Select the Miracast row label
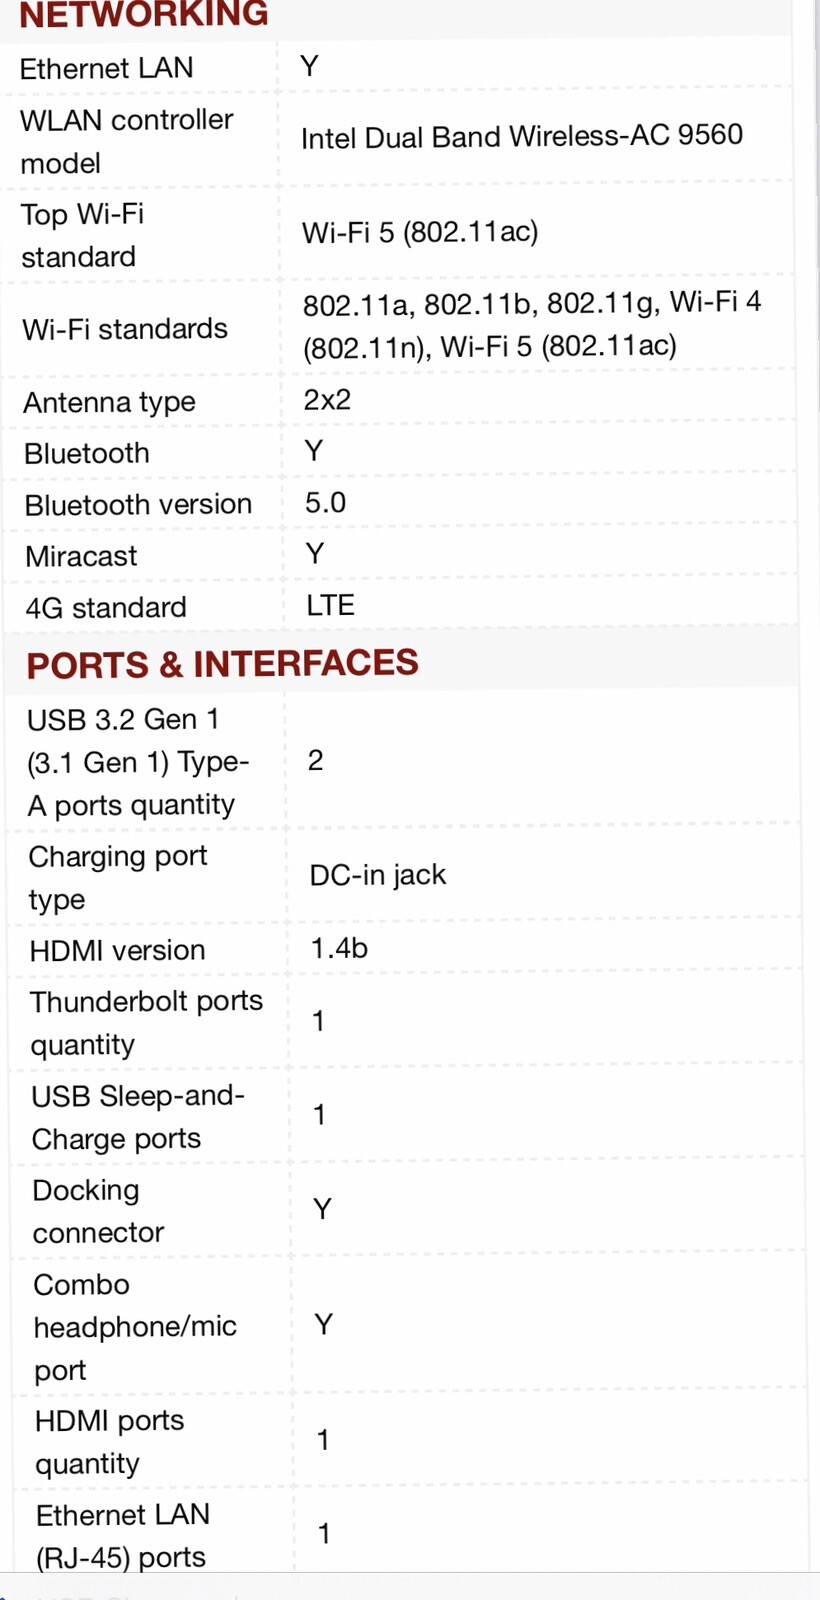 tap(81, 556)
